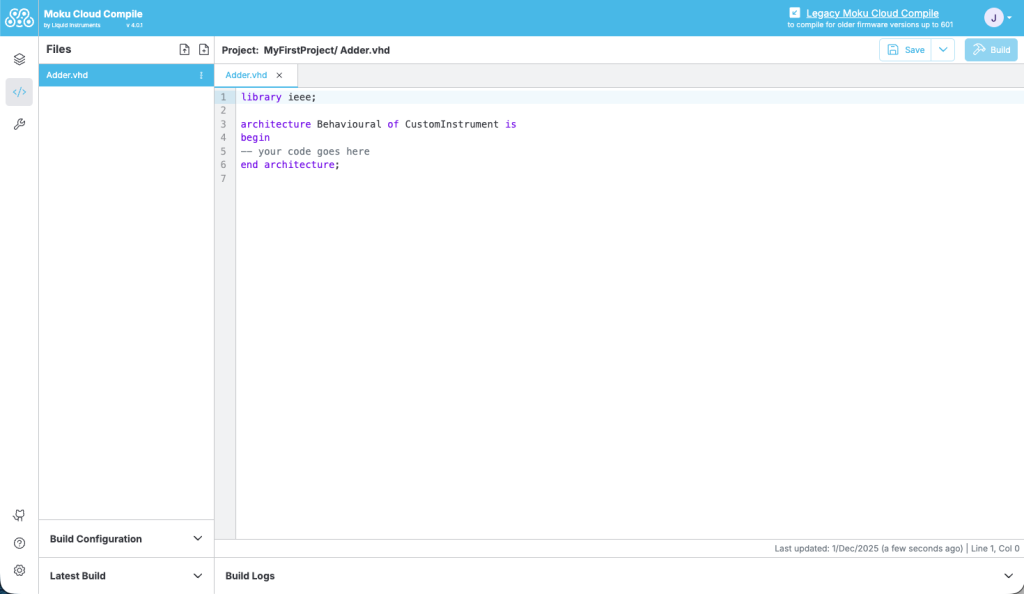
Task: Expand the Build Configuration section
Action: (x=197, y=539)
